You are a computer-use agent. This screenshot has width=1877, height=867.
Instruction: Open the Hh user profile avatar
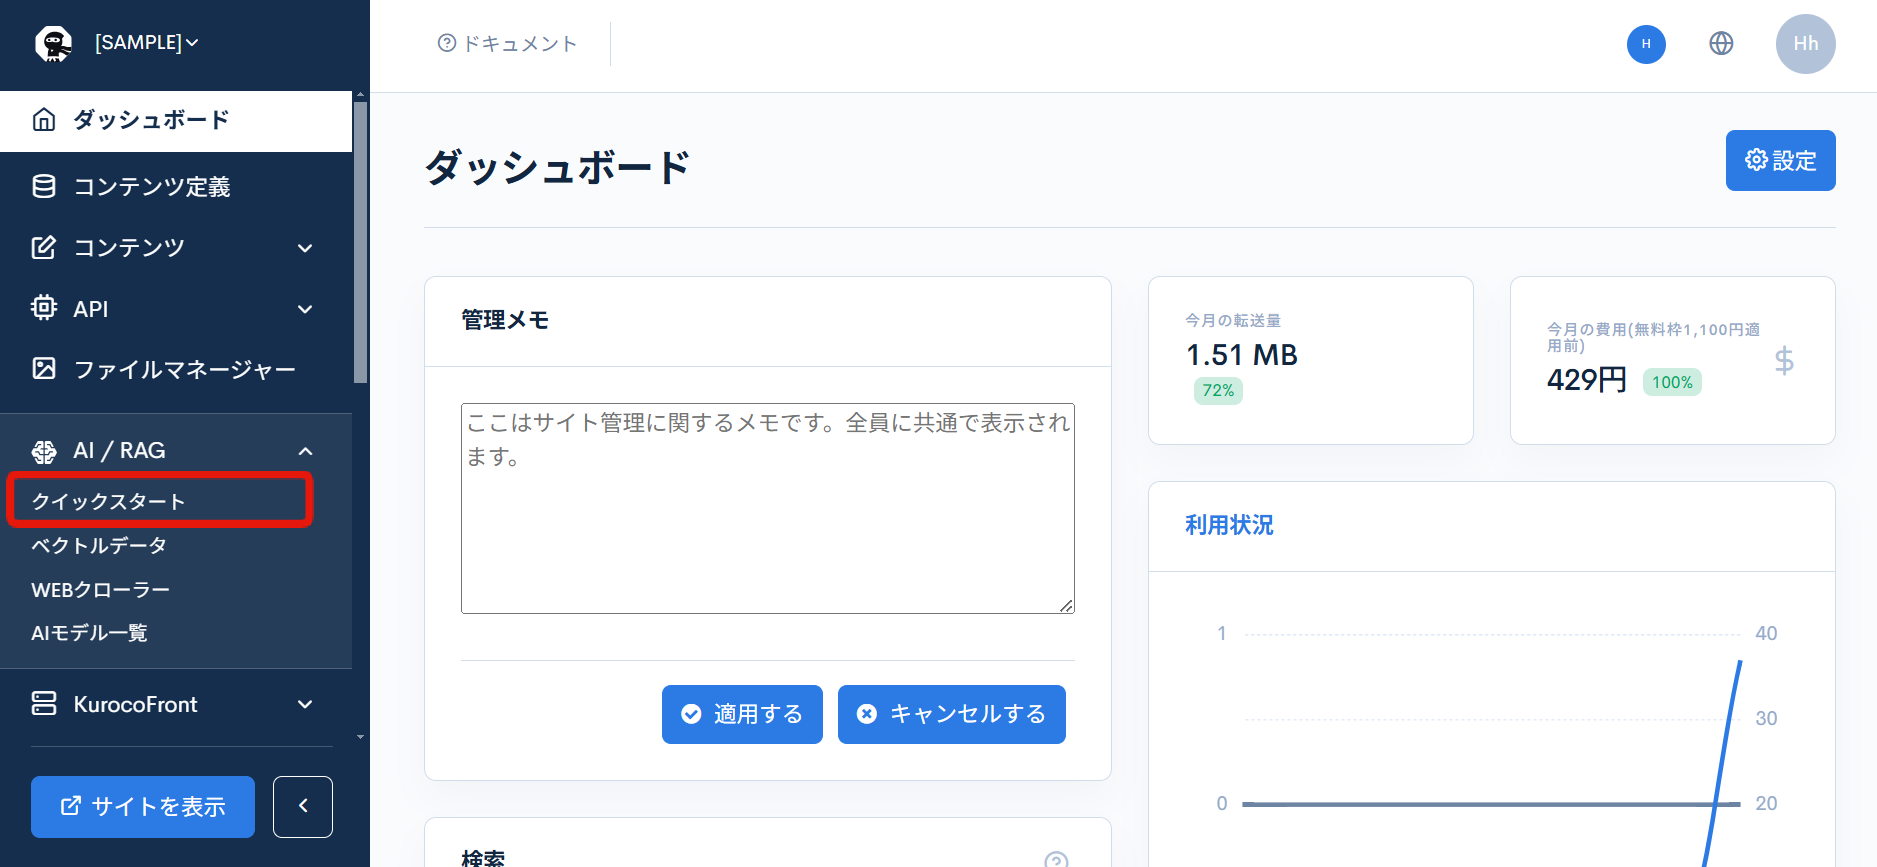tap(1805, 44)
